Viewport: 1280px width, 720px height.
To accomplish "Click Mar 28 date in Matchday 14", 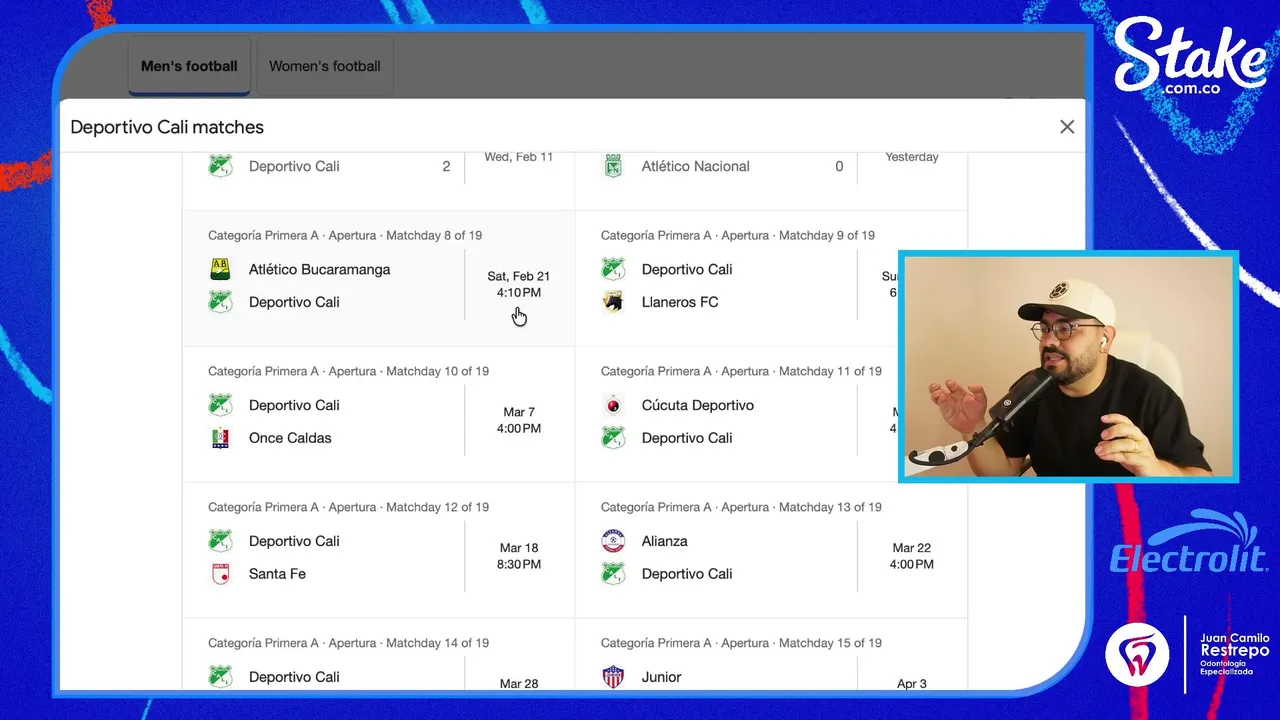I will pos(519,684).
